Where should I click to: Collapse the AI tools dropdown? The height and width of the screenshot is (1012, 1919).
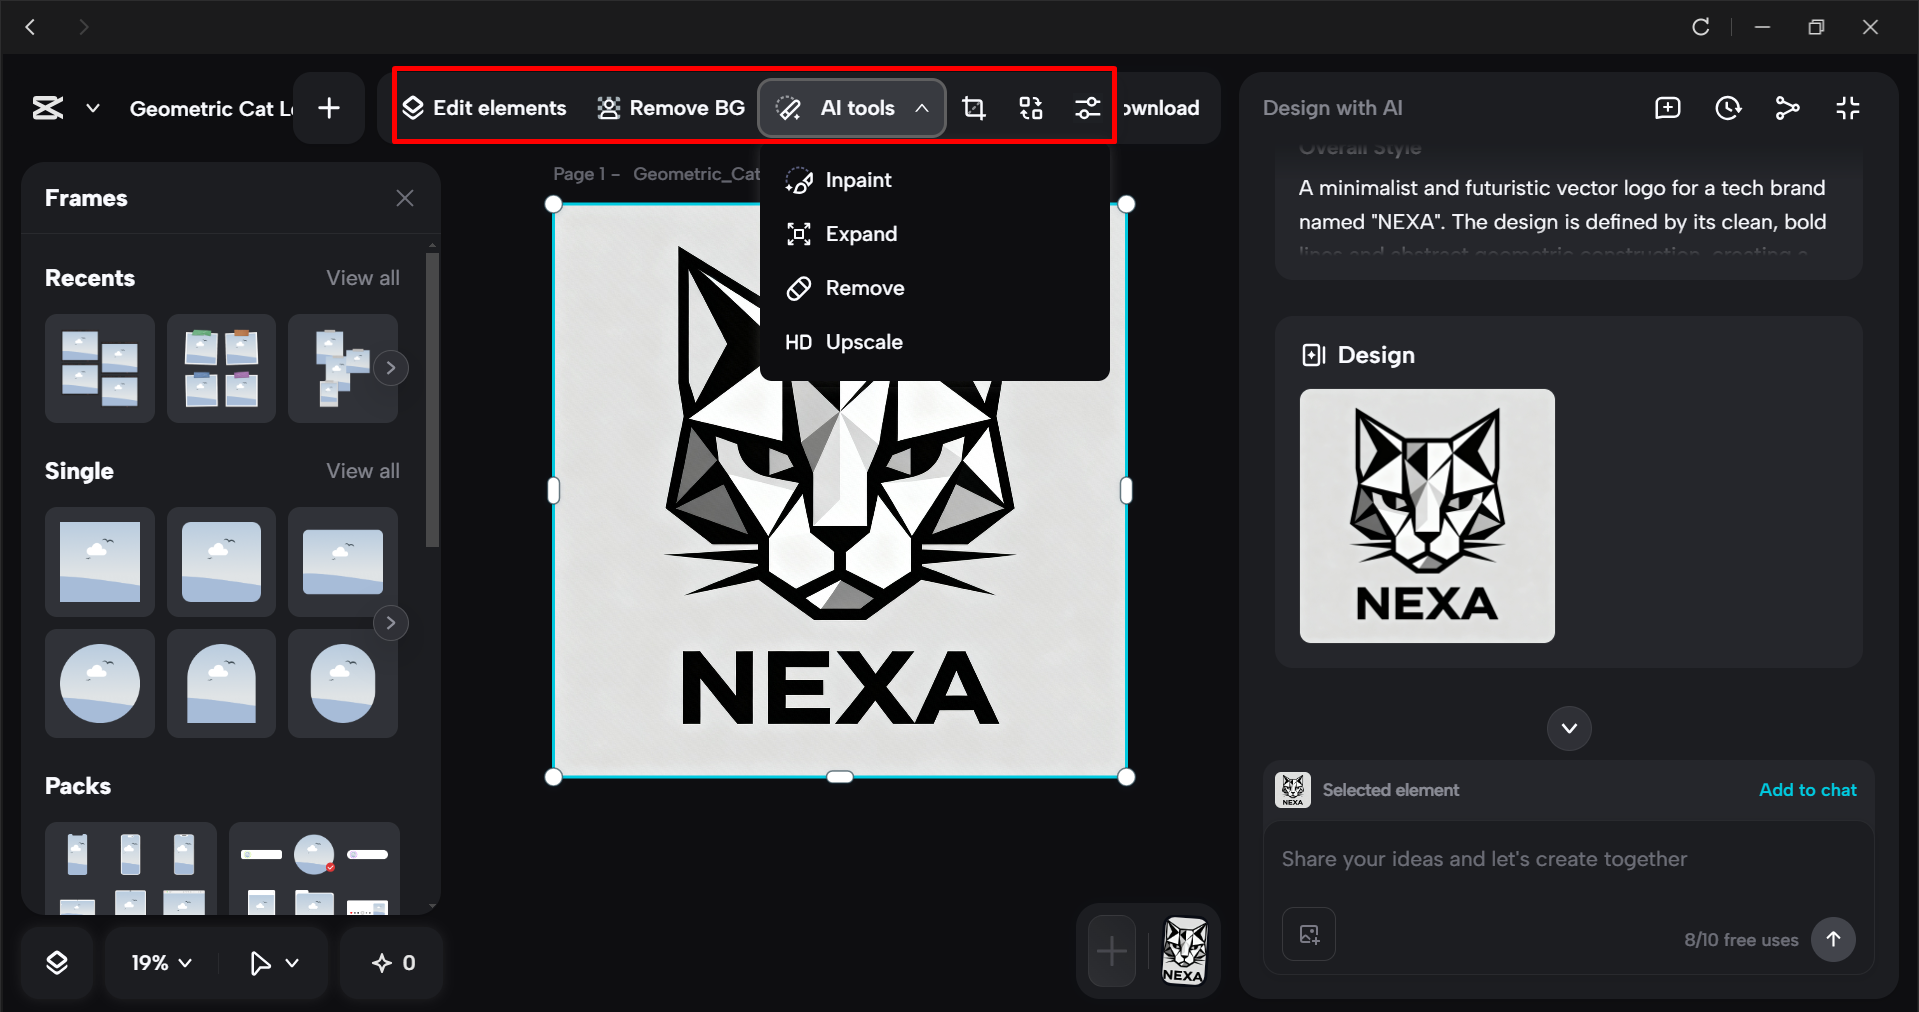click(921, 108)
